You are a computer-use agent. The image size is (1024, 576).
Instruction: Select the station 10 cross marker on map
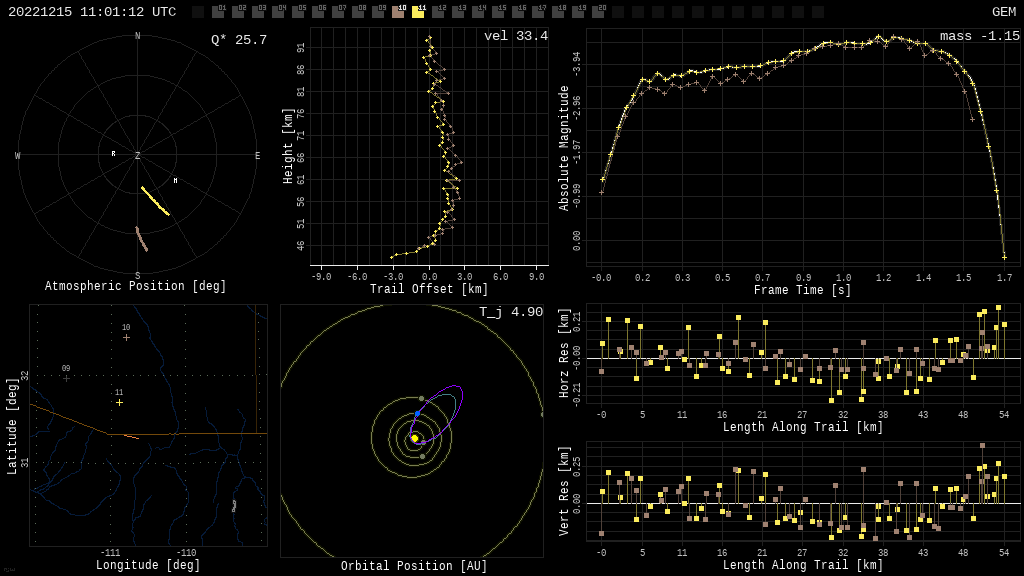126,337
